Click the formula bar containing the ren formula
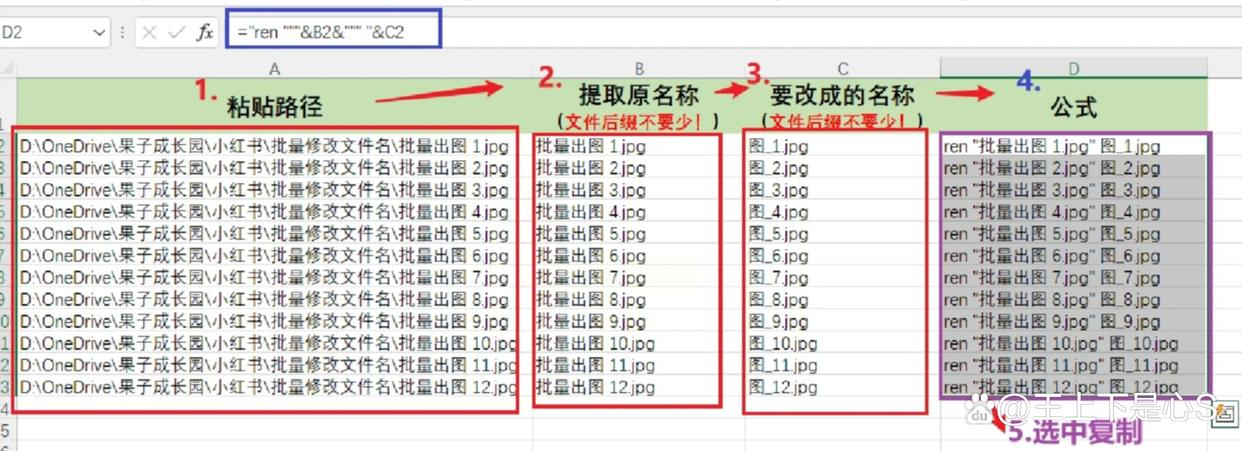 [334, 33]
